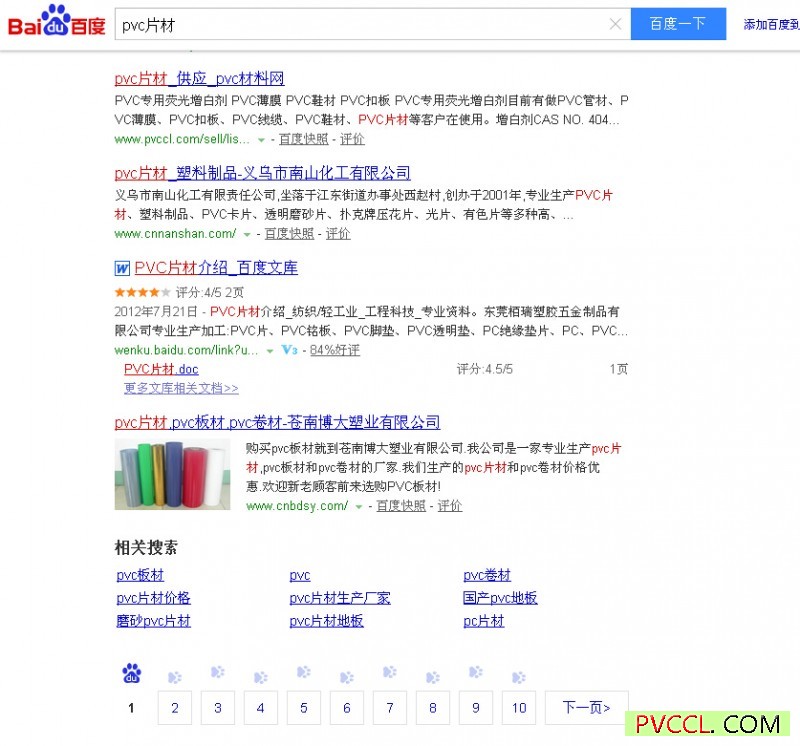Viewport: 800px width, 746px height.
Task: Click the Baidu paw icon above page 1
Action: pyautogui.click(x=132, y=673)
